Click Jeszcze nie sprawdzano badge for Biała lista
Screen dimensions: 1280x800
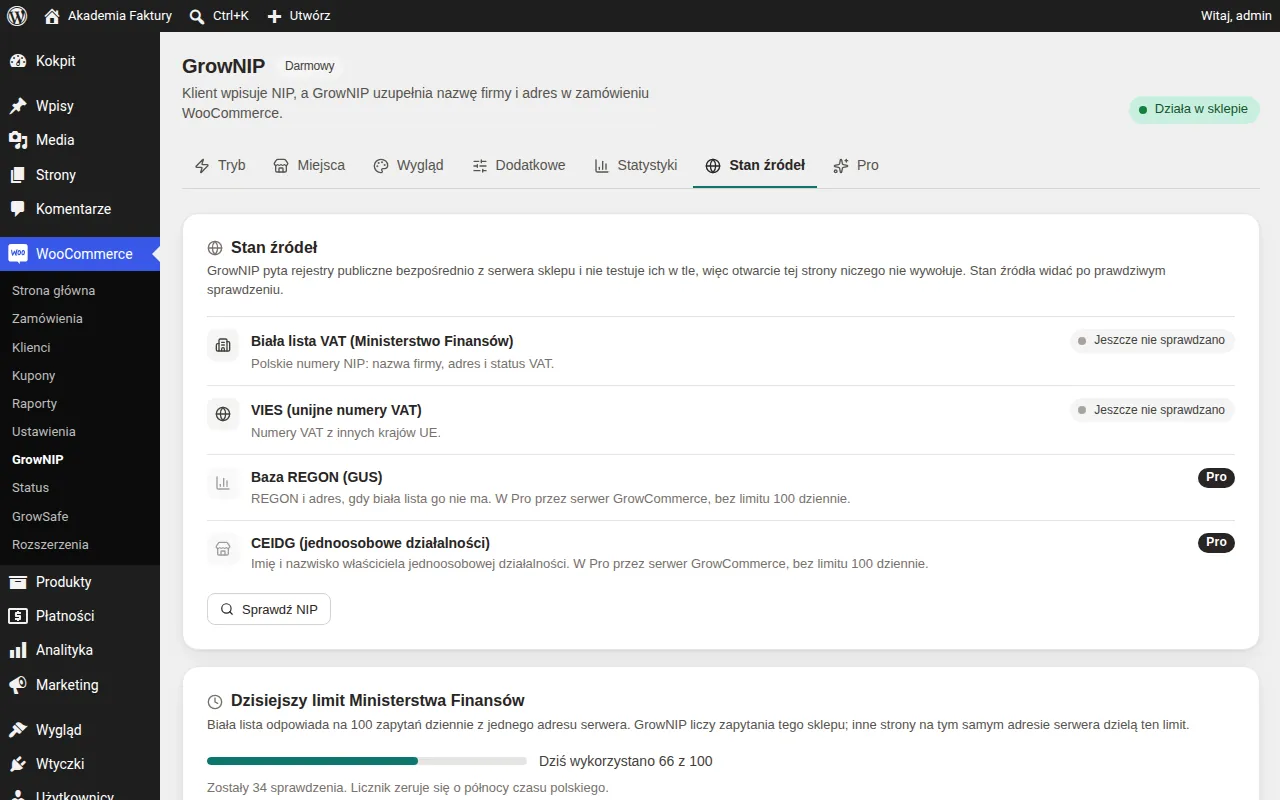click(1152, 341)
